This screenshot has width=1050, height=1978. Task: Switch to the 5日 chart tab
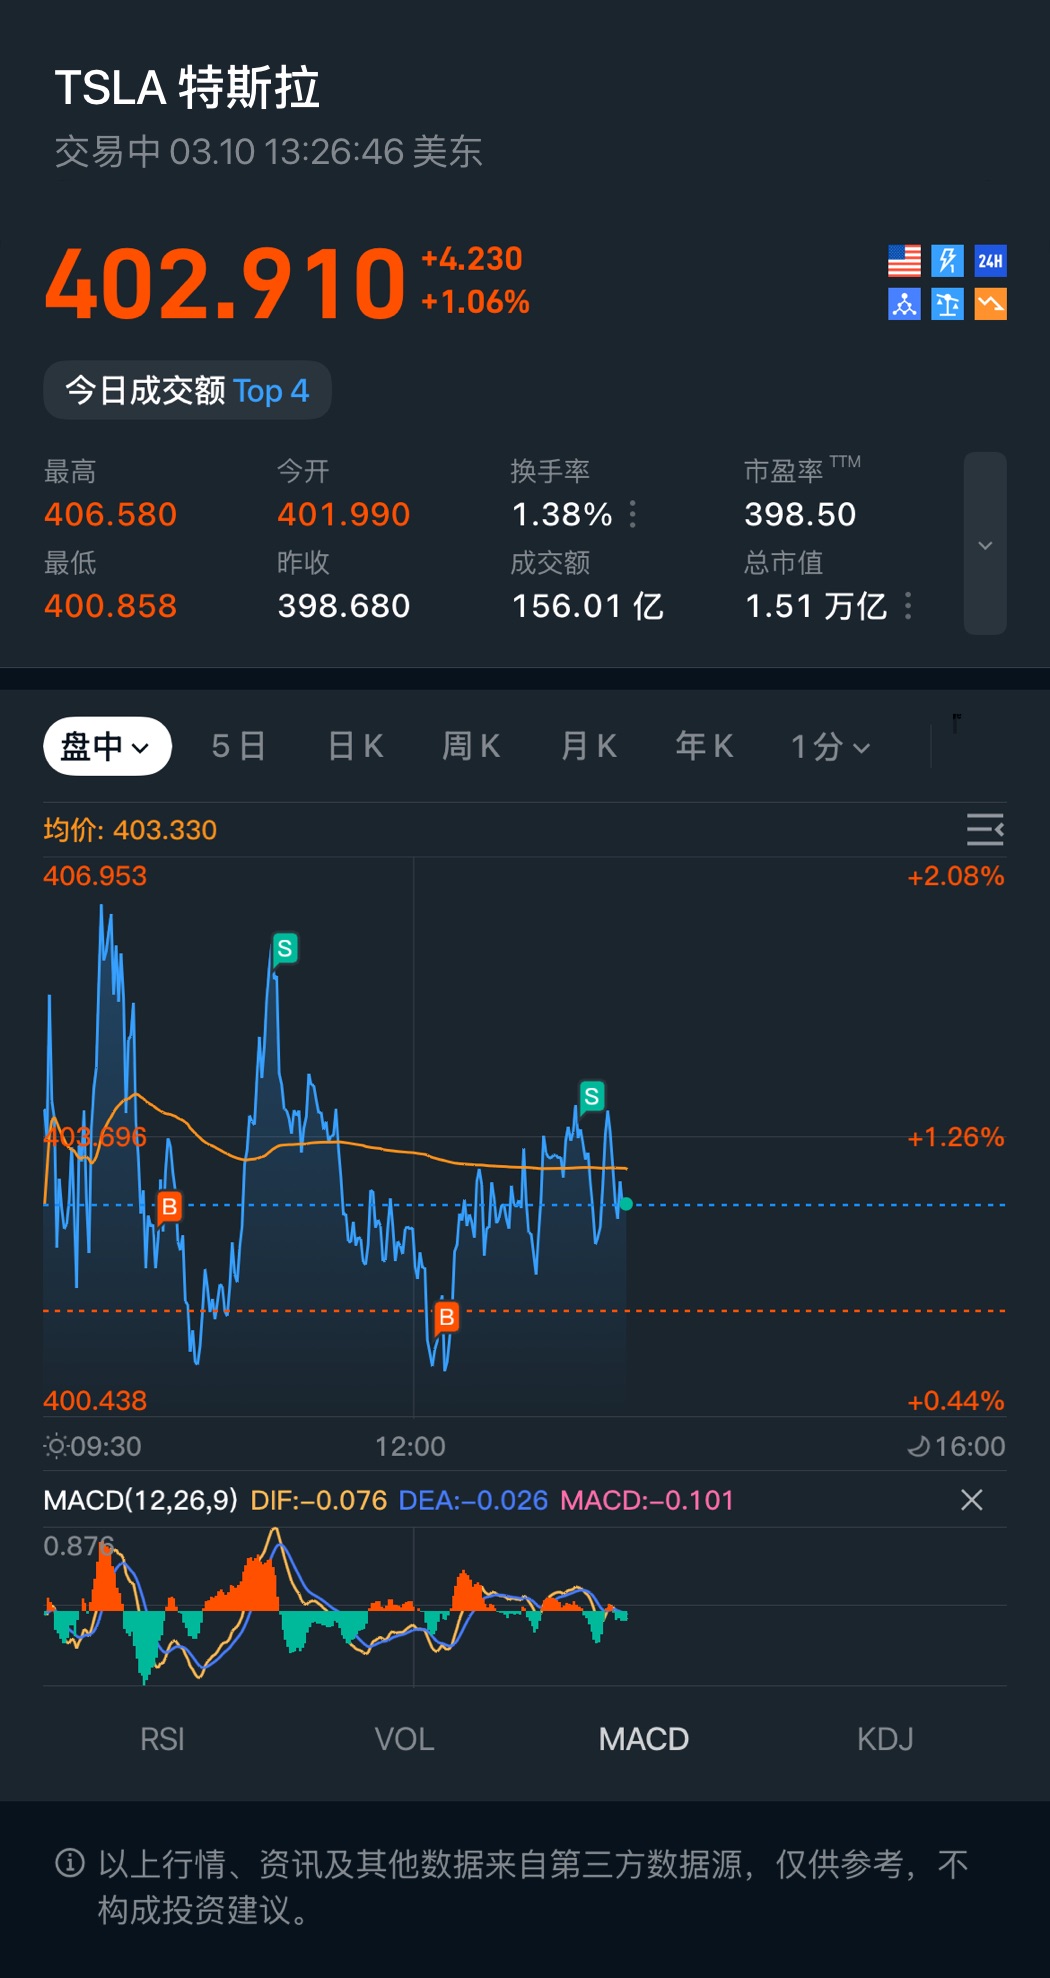point(238,746)
